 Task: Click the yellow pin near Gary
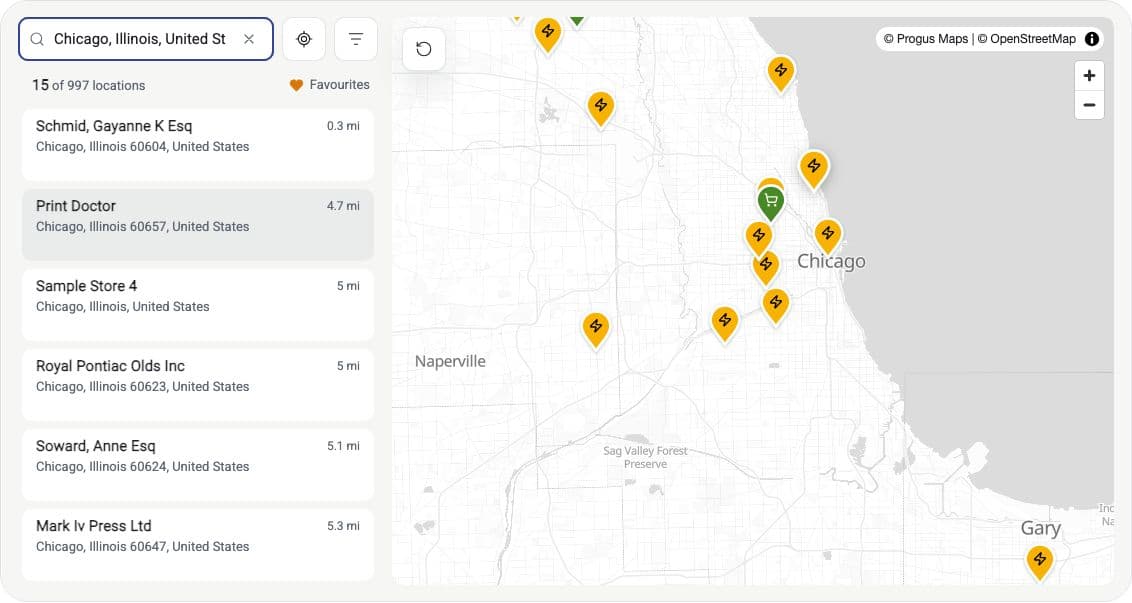[x=1040, y=561]
